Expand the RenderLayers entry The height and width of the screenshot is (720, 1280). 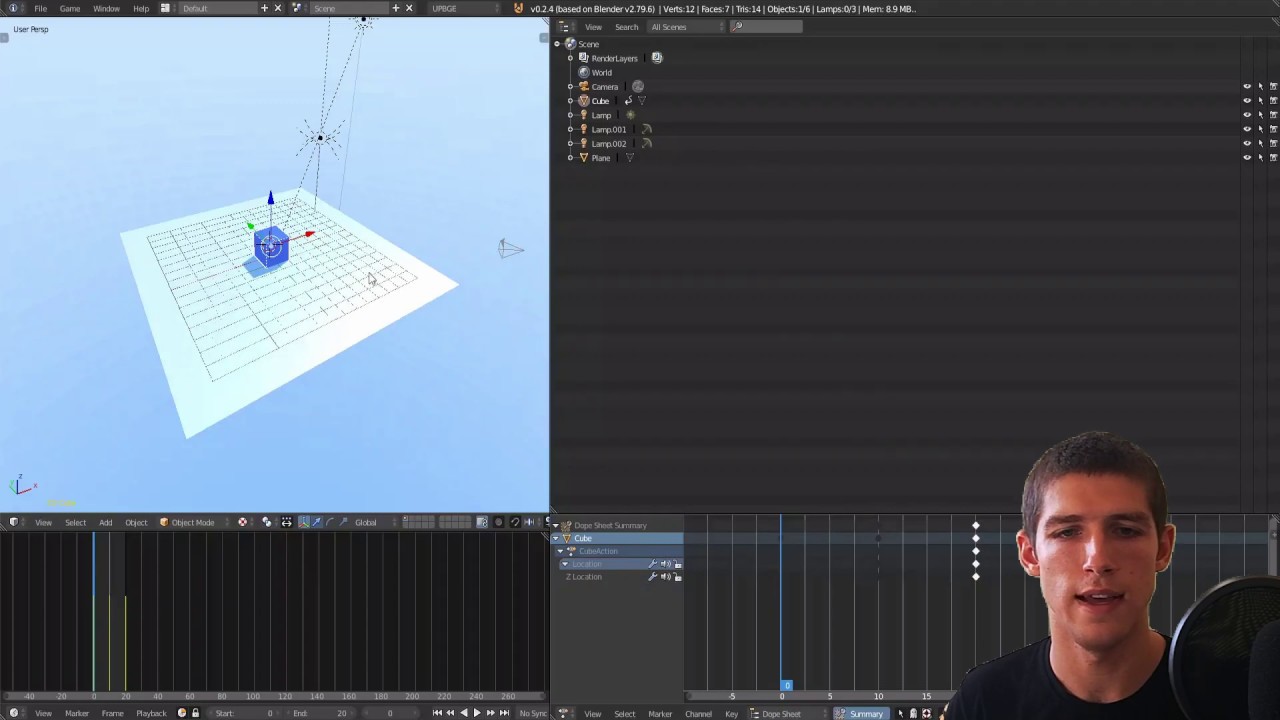(x=570, y=58)
